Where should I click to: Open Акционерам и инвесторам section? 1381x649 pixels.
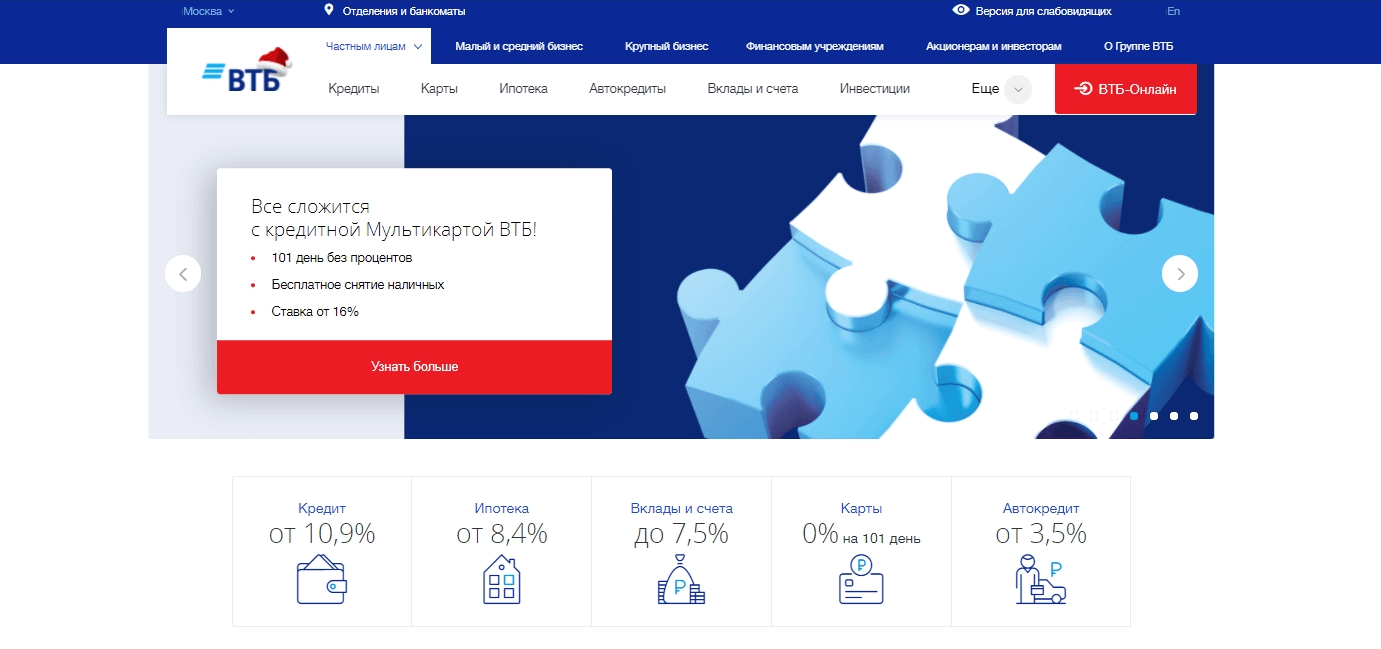click(994, 46)
